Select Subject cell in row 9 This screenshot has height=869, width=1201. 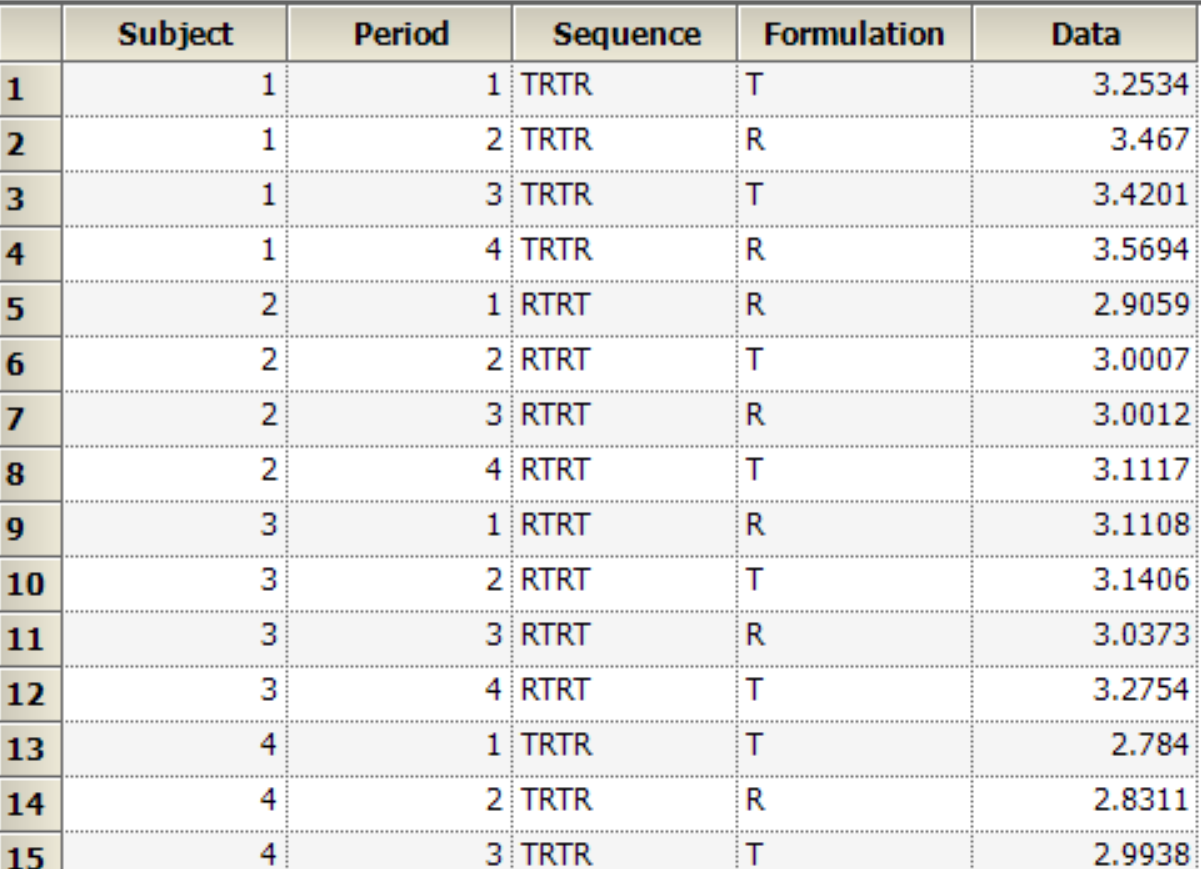[175, 525]
